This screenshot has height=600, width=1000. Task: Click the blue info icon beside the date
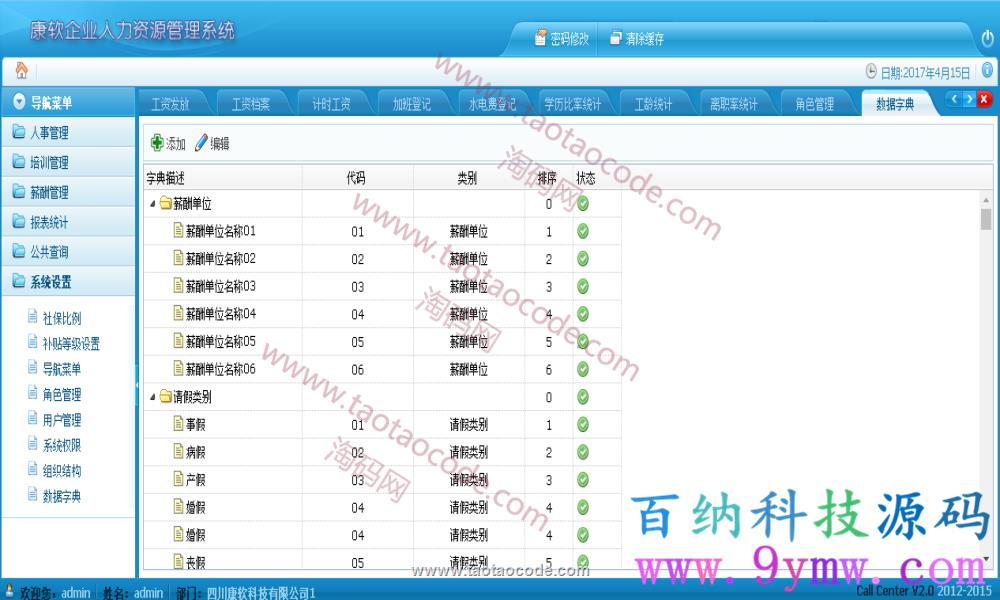pos(986,71)
